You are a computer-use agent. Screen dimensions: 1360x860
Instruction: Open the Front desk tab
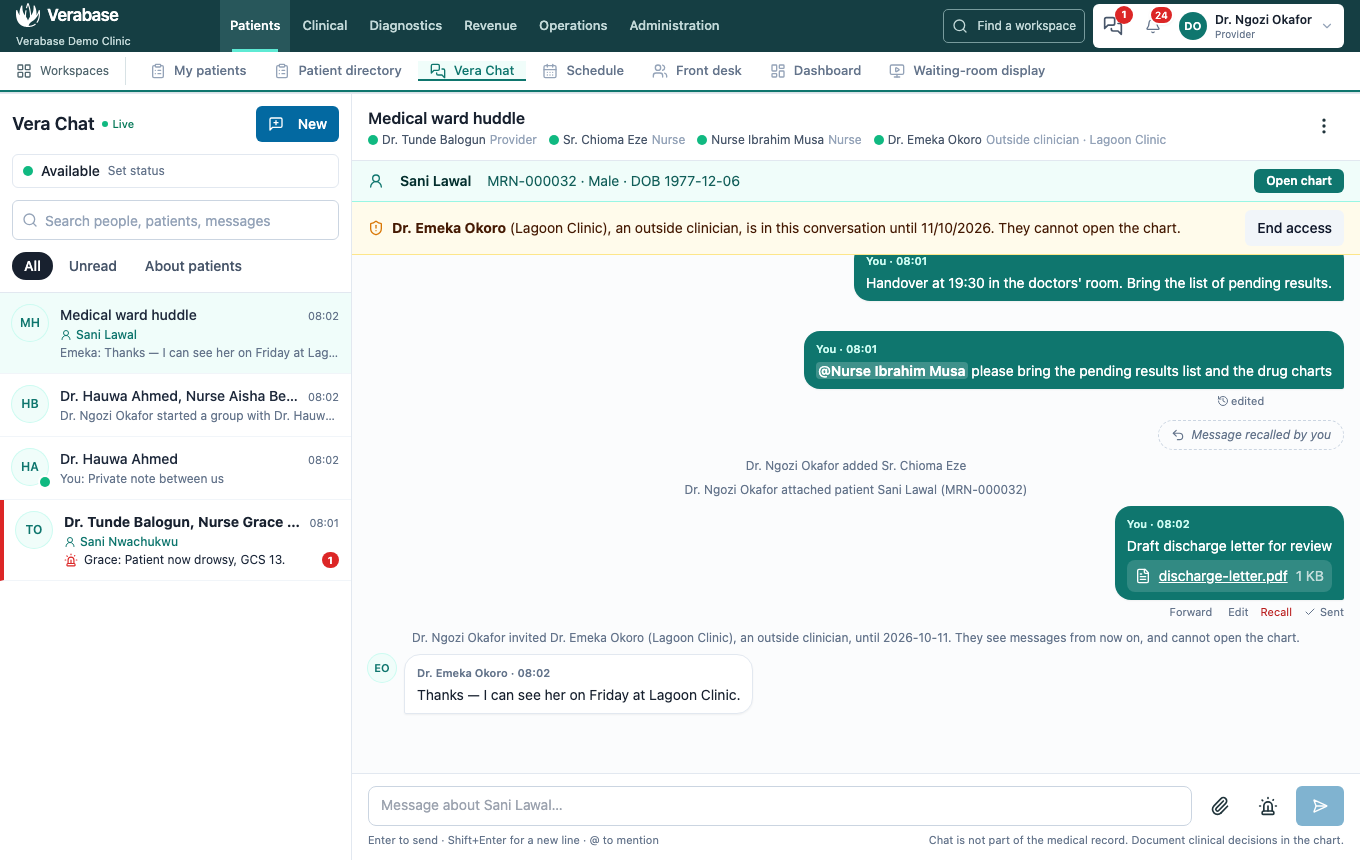click(x=697, y=71)
